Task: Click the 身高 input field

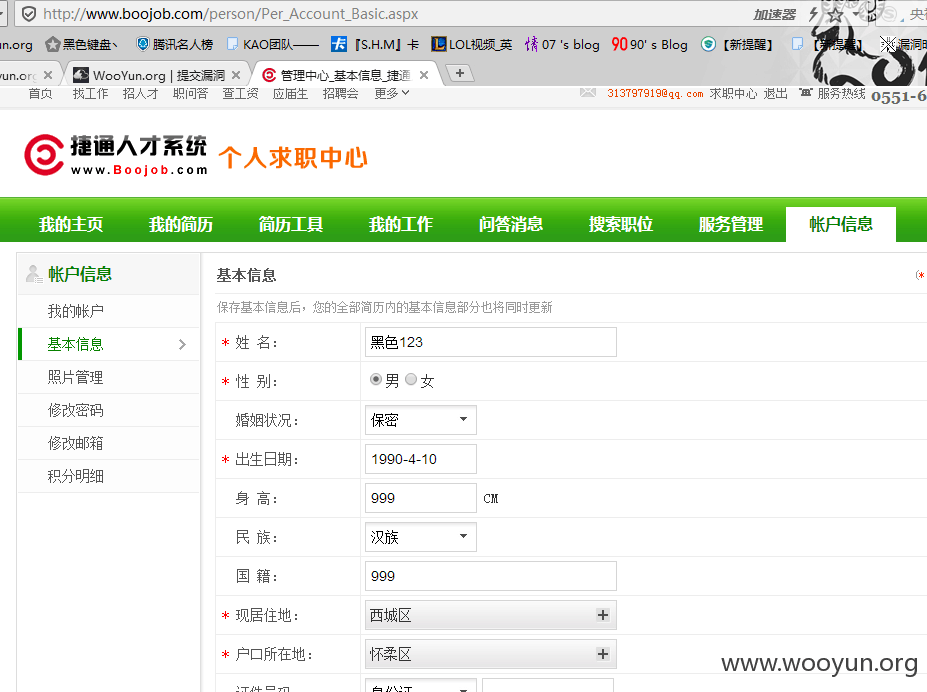Action: point(420,498)
